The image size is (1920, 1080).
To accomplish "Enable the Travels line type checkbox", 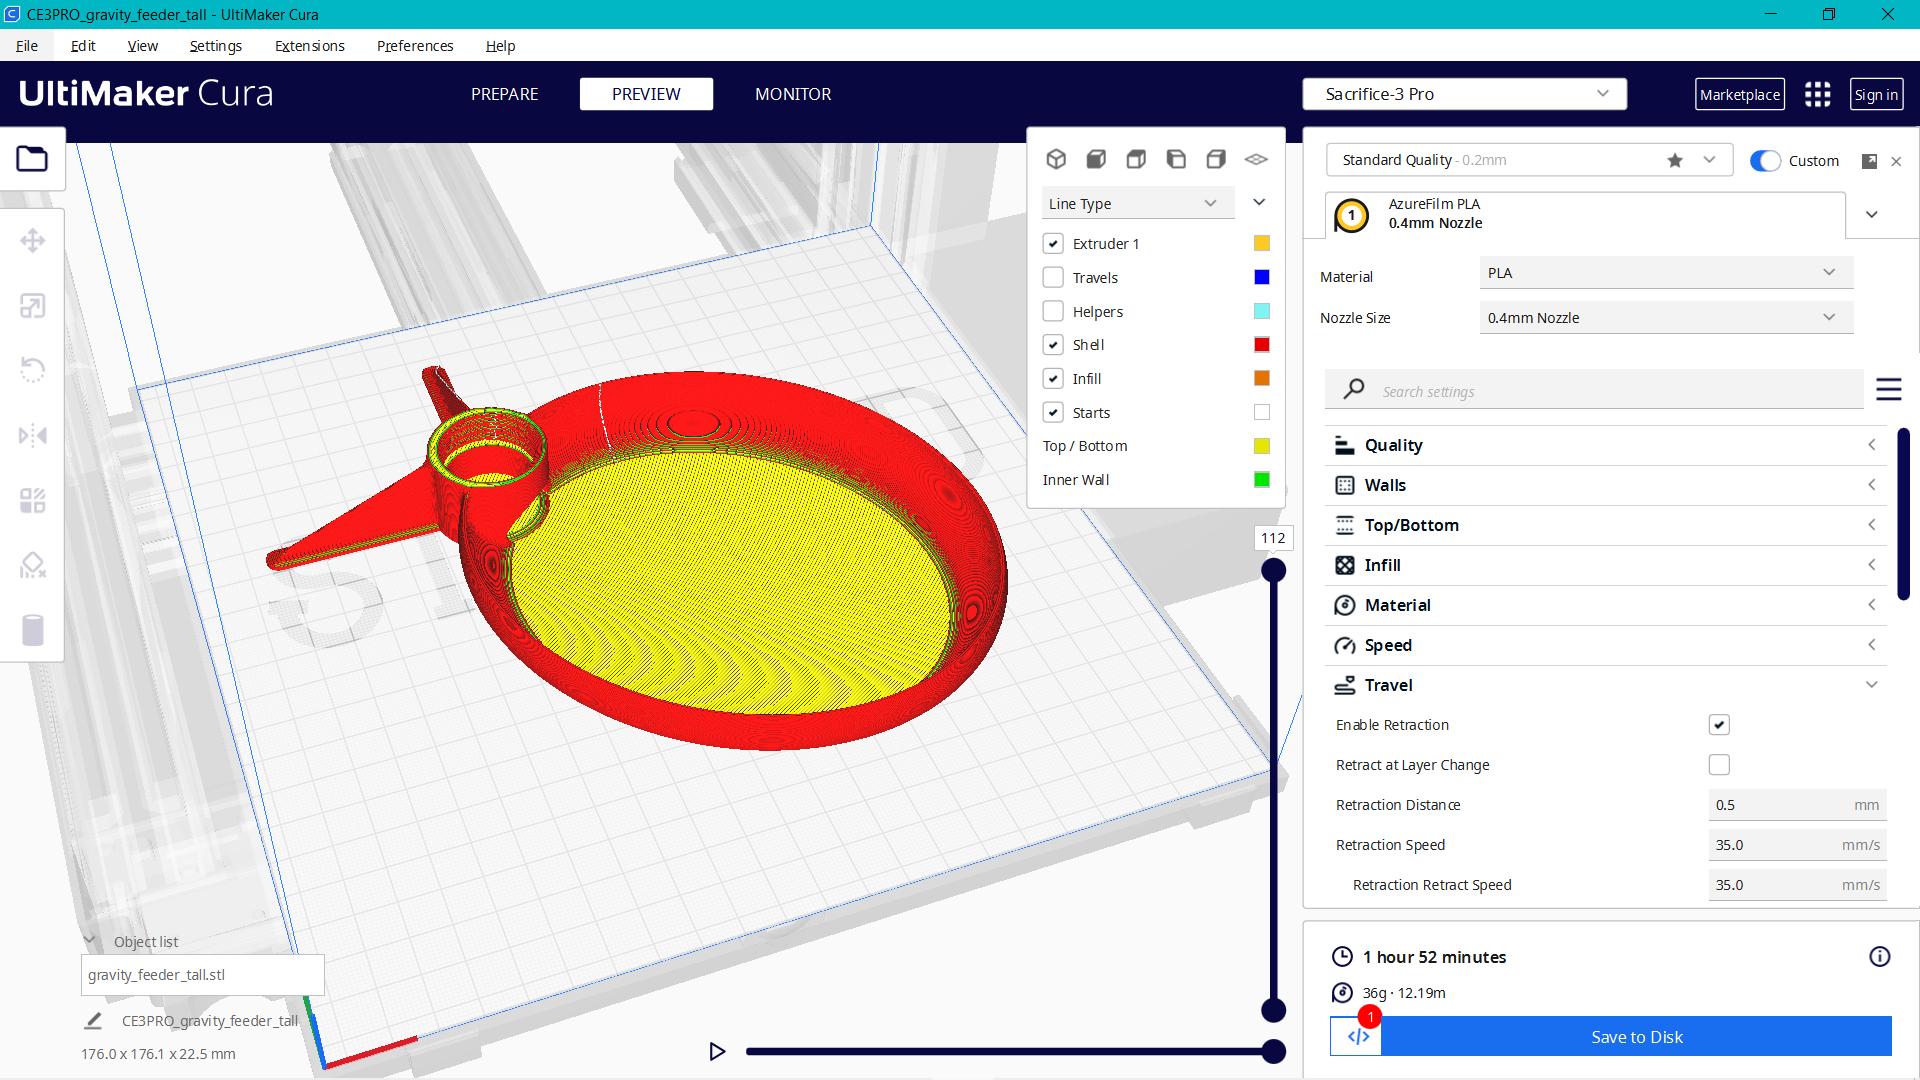I will [x=1053, y=277].
